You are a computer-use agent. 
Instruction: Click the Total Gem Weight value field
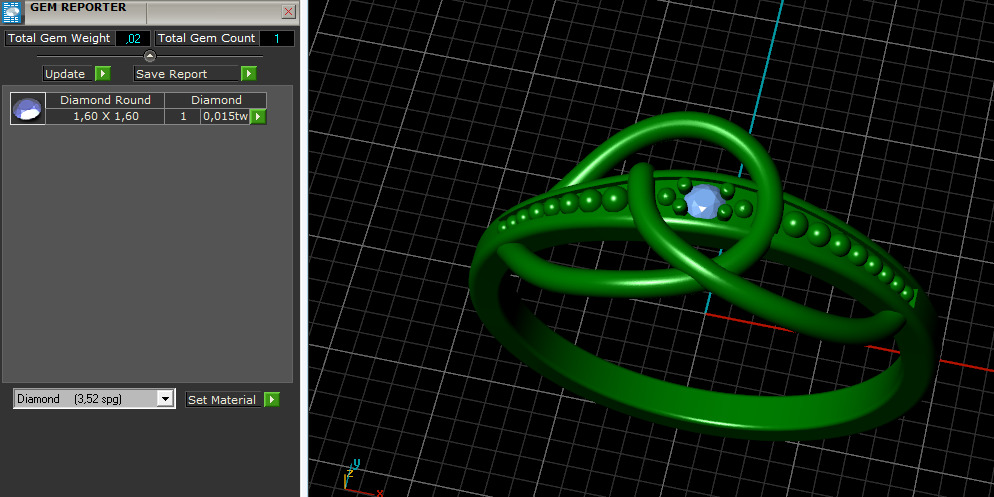[132, 39]
